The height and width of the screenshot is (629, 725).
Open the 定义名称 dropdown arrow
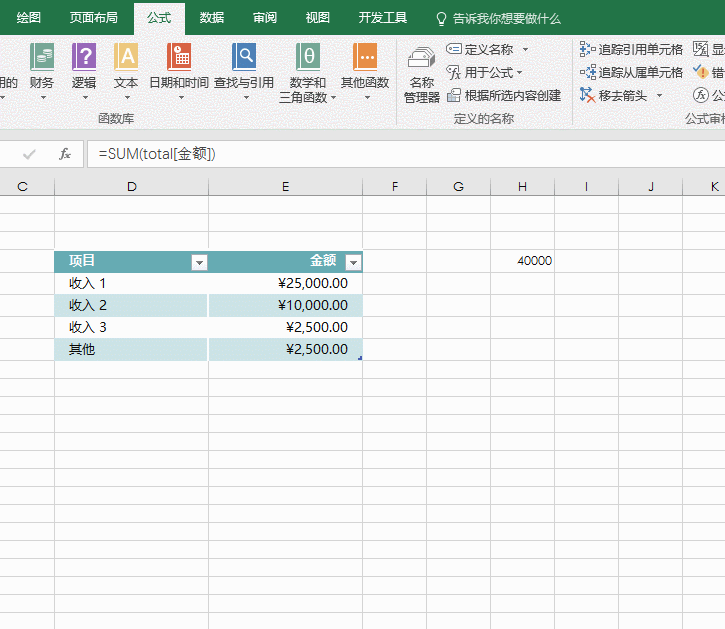click(x=525, y=49)
